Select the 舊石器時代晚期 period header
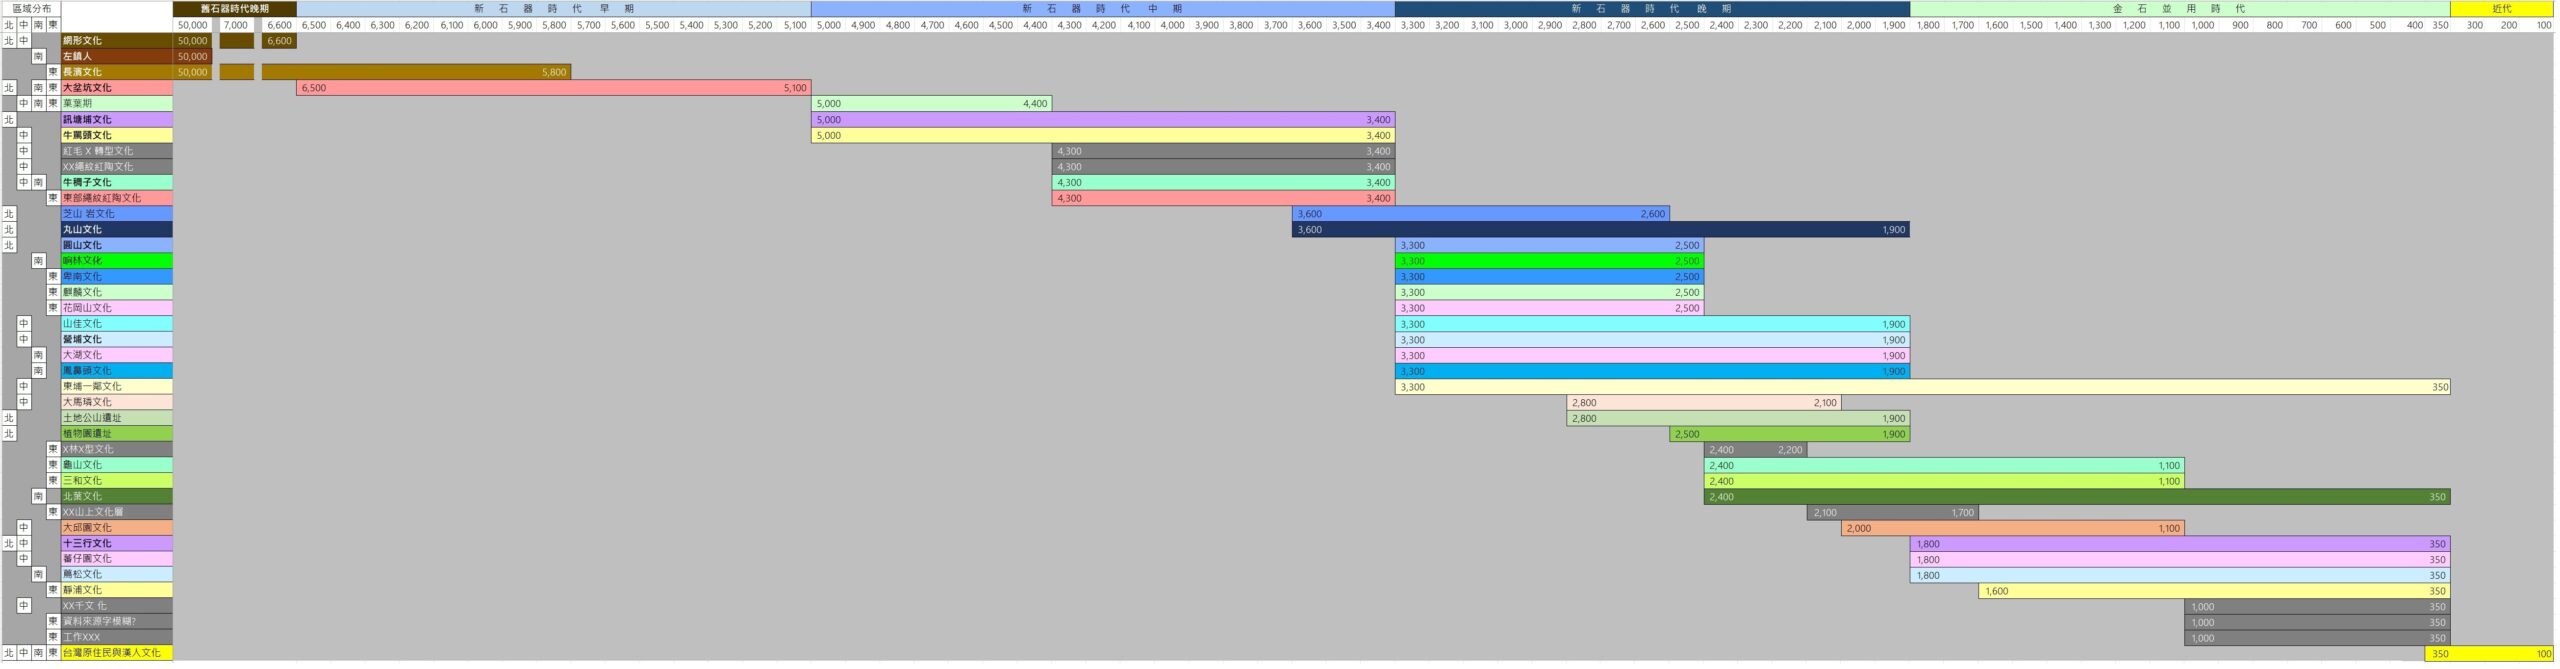This screenshot has width=2560, height=669. point(234,9)
